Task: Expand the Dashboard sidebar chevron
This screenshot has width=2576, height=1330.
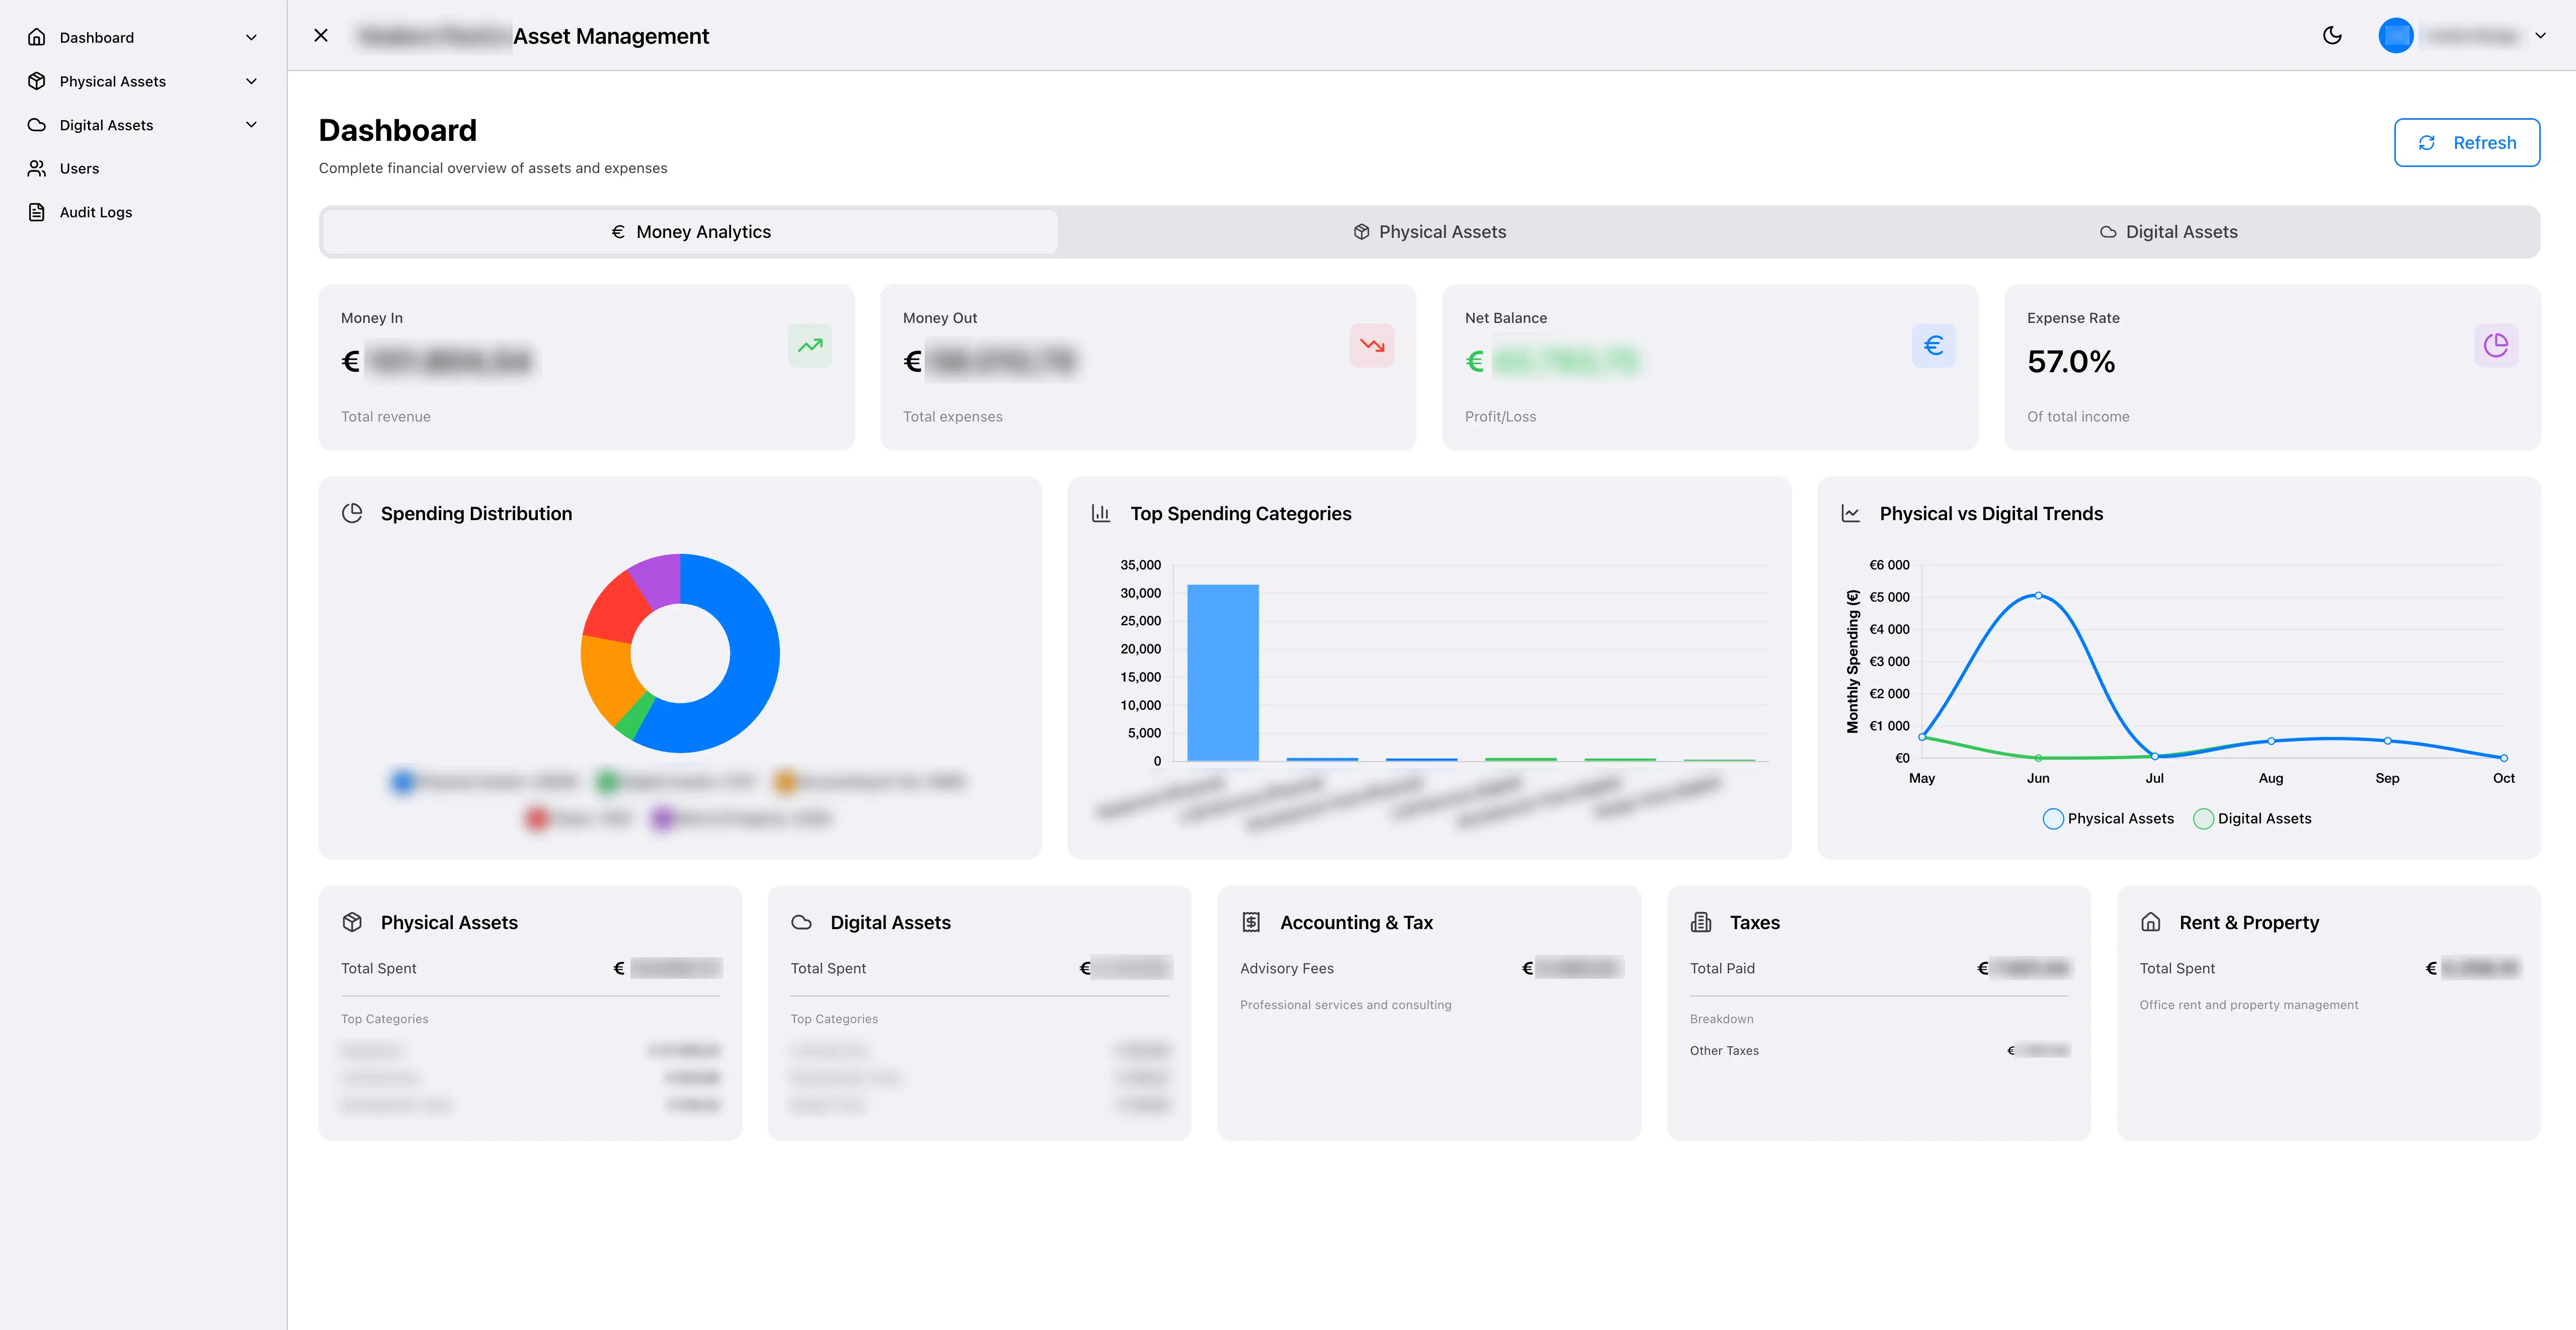Action: (251, 38)
